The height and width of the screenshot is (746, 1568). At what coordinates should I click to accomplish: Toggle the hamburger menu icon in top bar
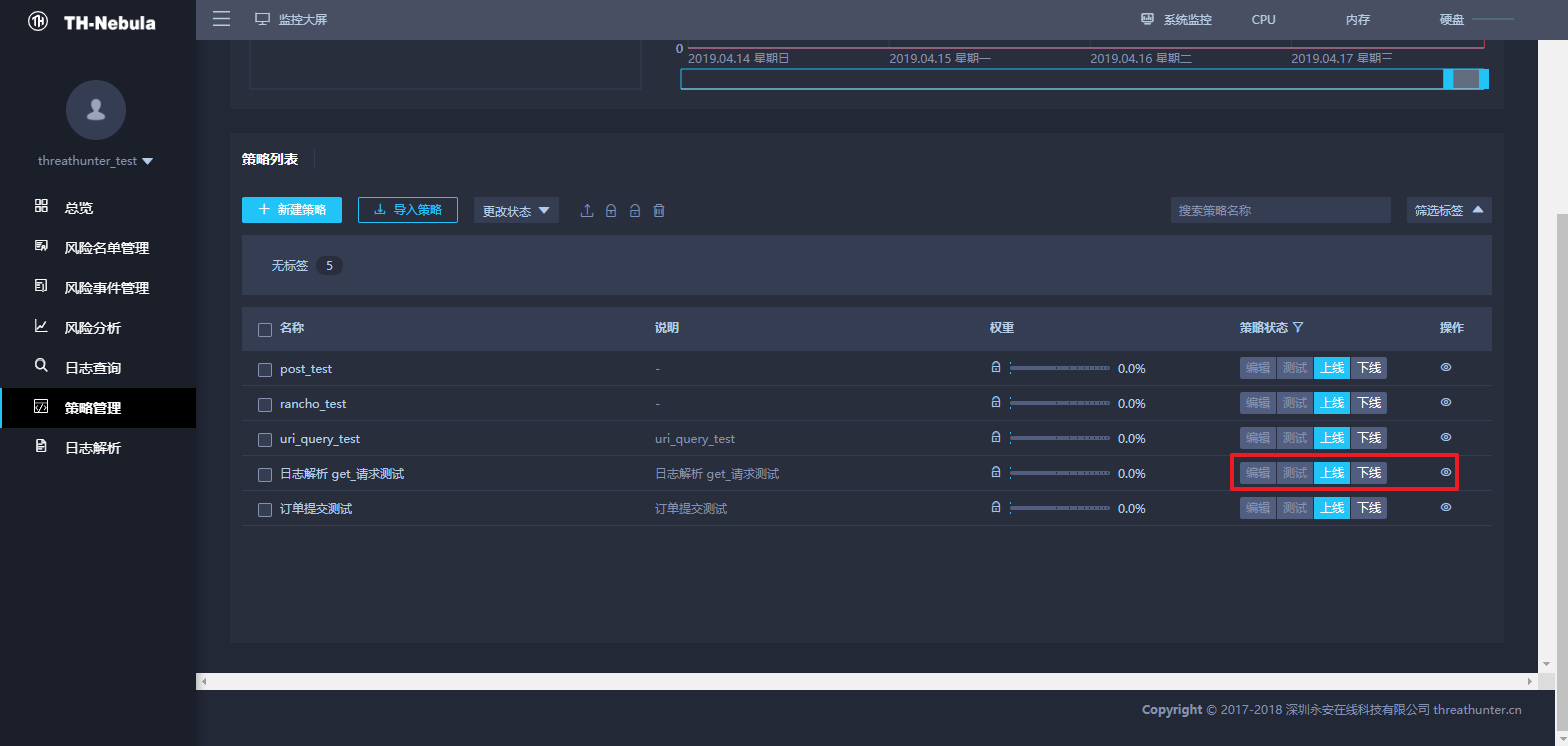click(x=221, y=19)
